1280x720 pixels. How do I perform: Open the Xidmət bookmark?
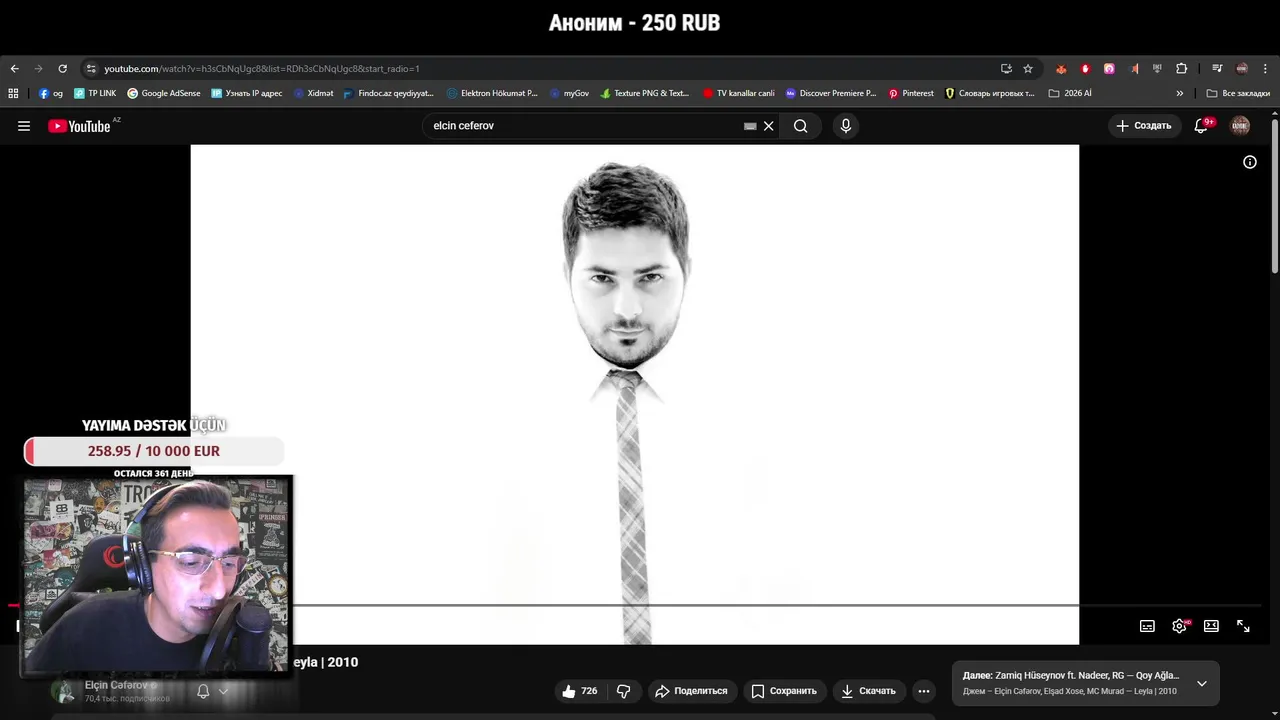(313, 93)
